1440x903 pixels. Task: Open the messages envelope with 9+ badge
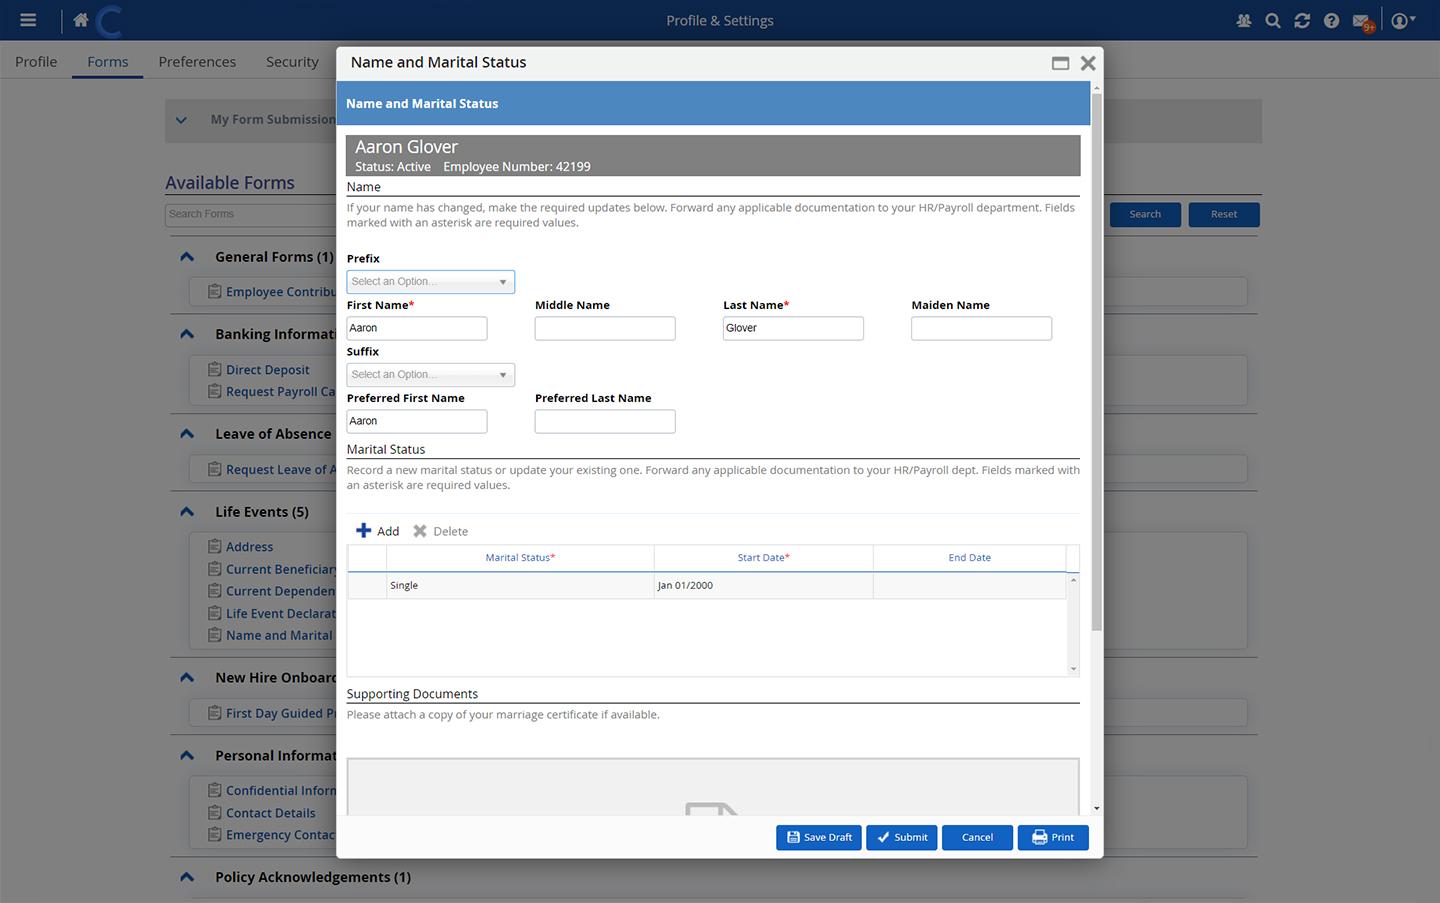1361,21
